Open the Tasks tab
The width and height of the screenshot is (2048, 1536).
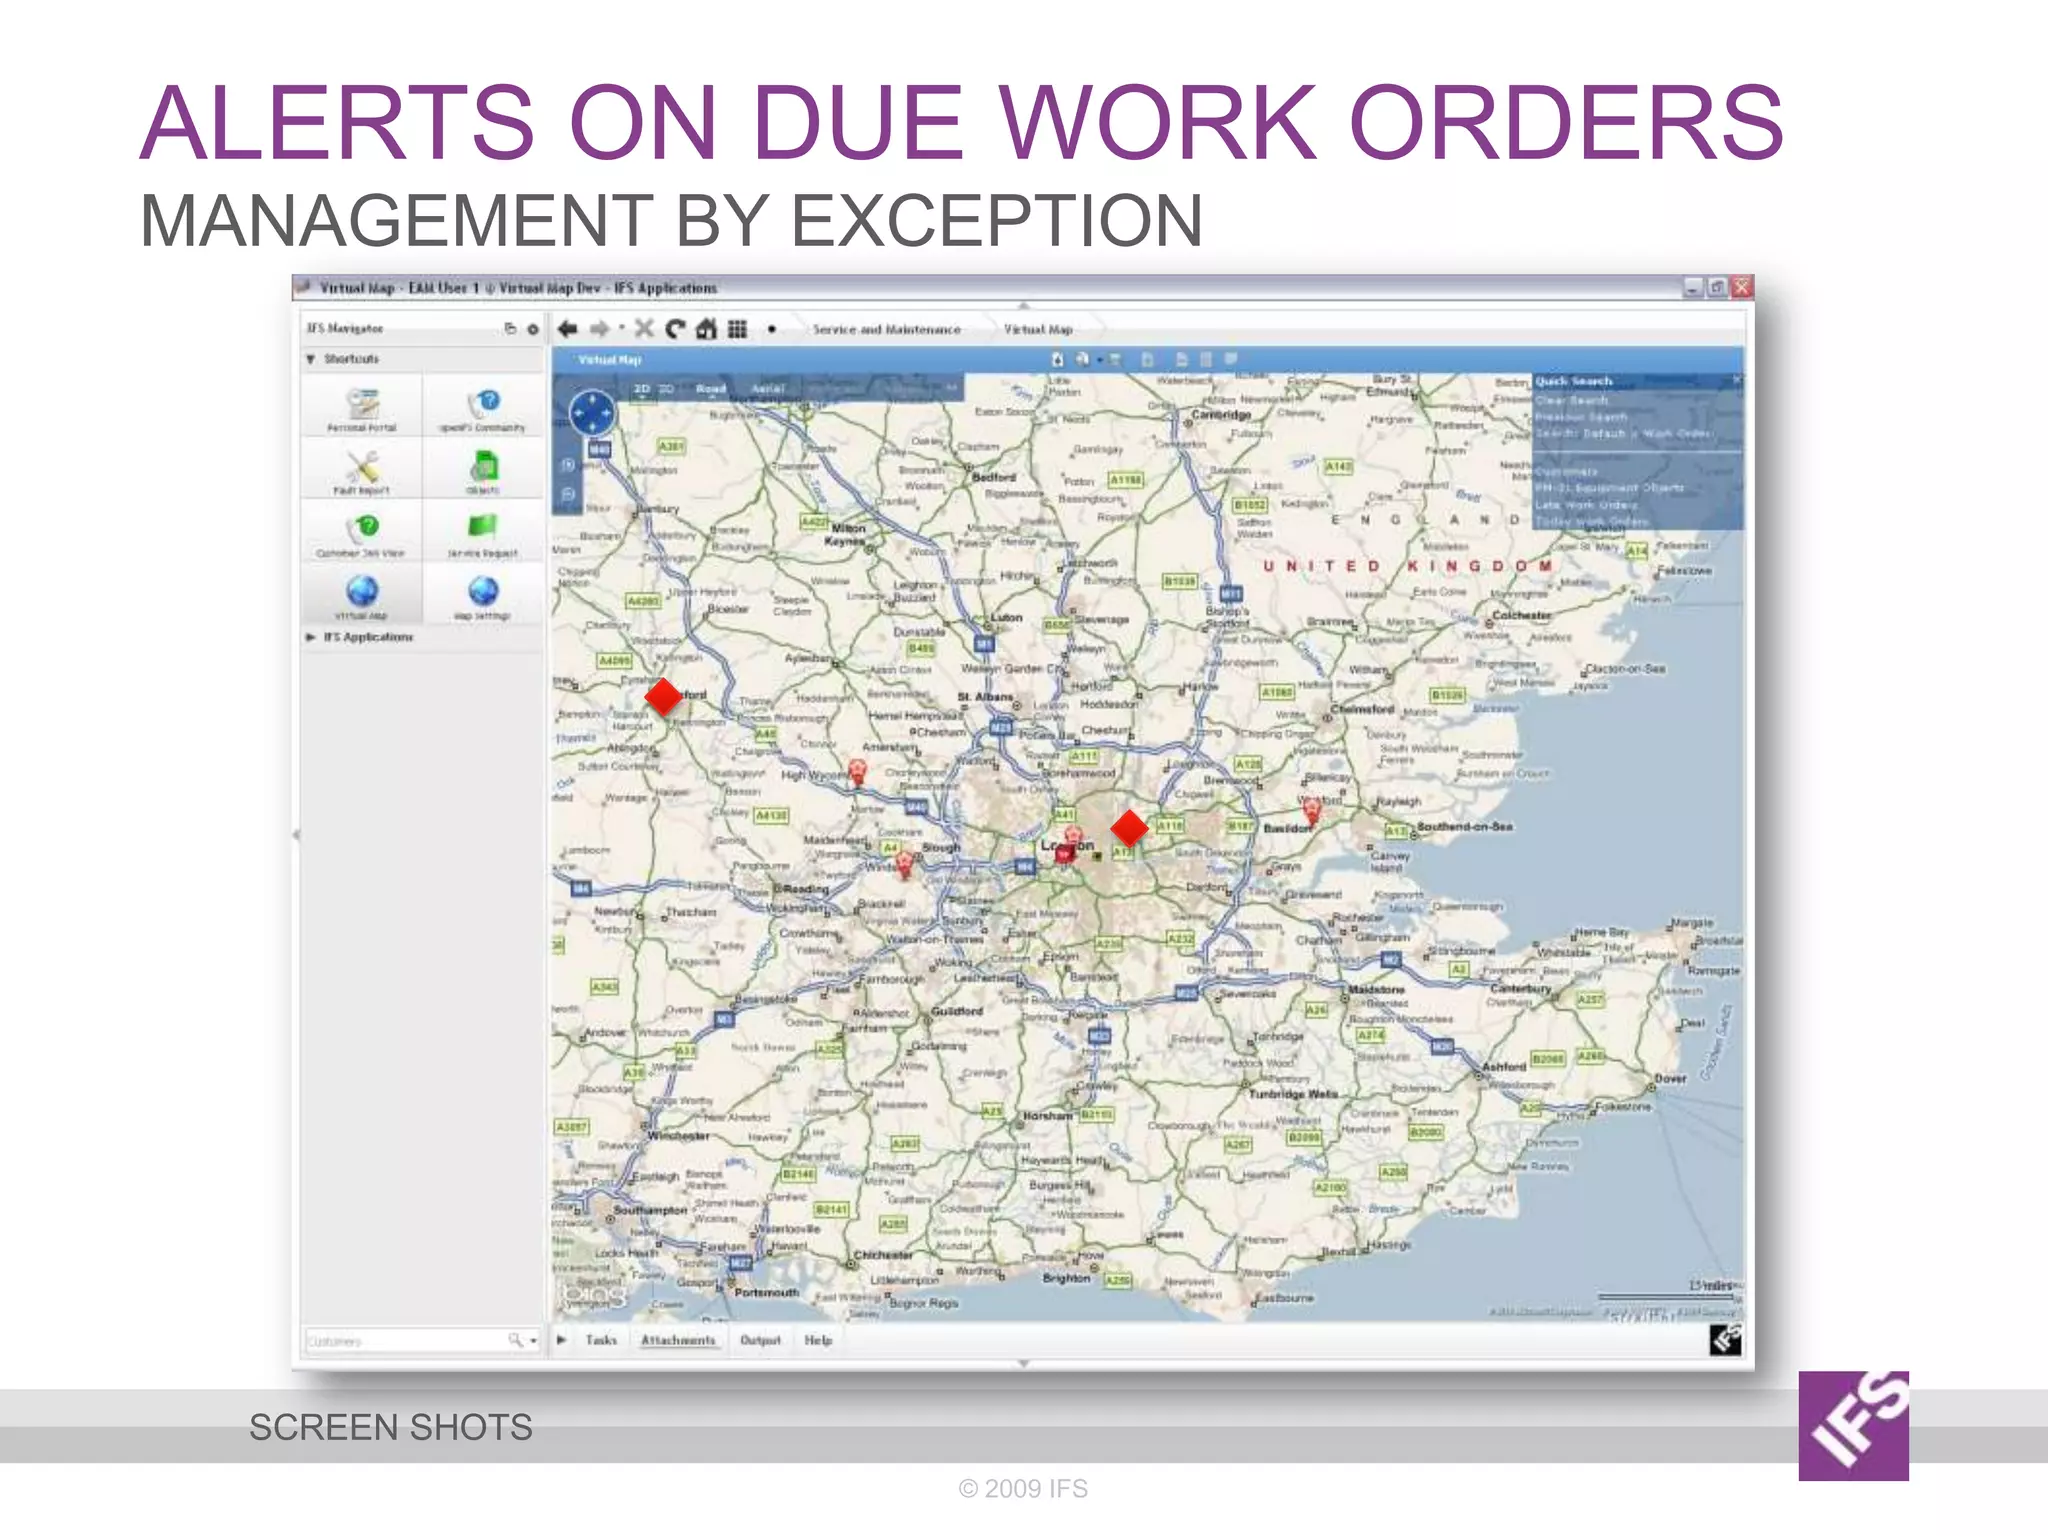(x=601, y=1340)
